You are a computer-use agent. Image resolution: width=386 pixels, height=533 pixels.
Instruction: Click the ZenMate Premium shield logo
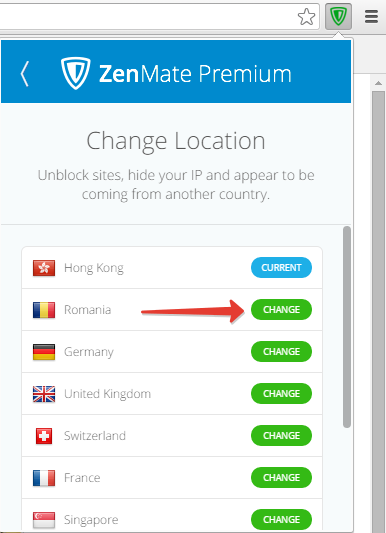tap(75, 73)
